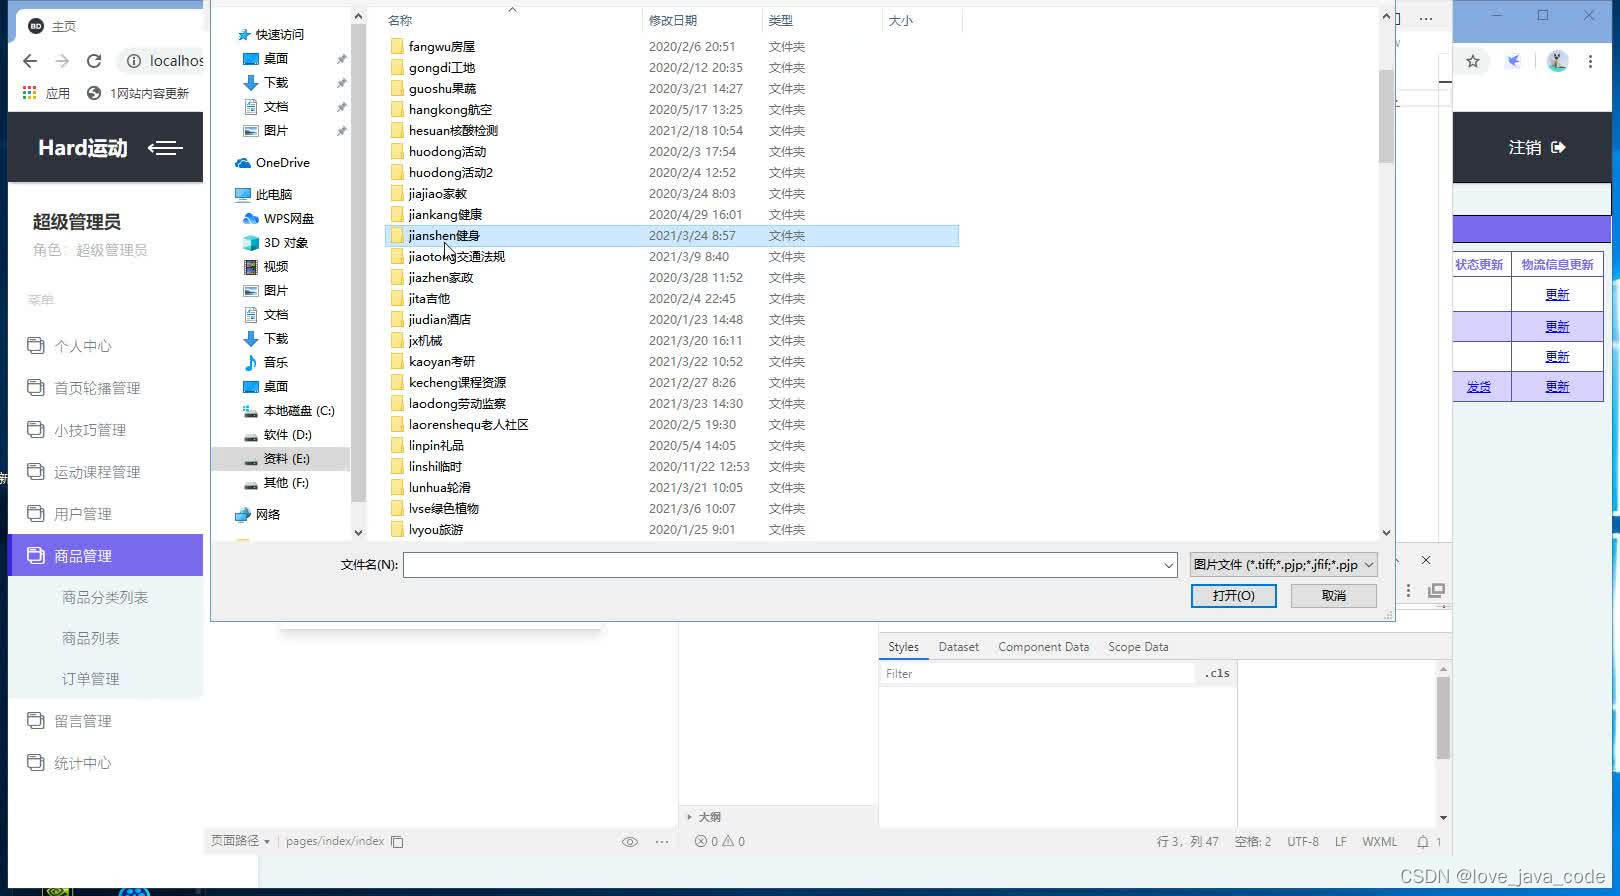Switch to the Scope Data tab
1620x896 pixels.
click(1138, 647)
